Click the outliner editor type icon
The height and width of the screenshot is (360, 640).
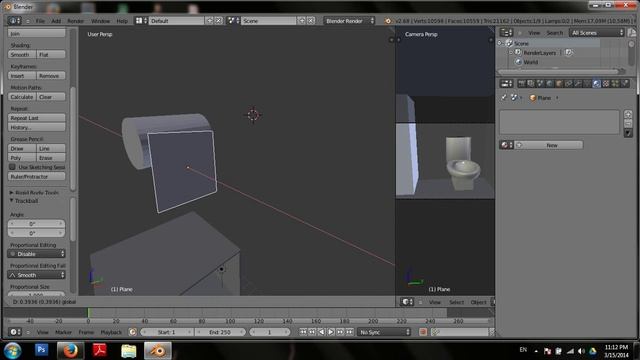click(506, 33)
